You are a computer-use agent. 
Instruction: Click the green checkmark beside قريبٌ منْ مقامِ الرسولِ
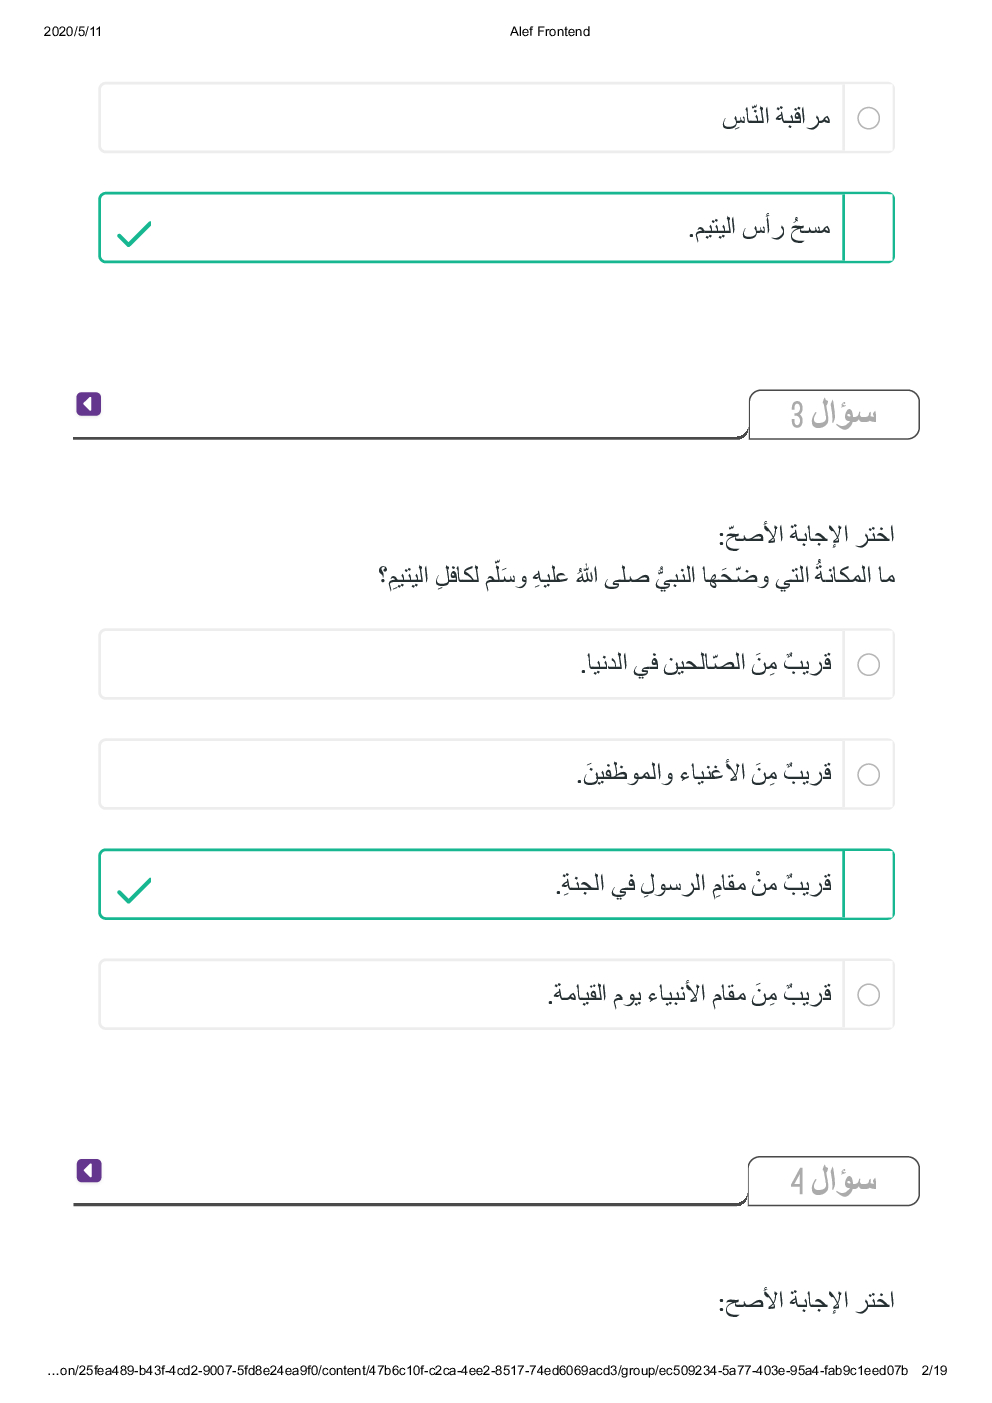click(134, 889)
